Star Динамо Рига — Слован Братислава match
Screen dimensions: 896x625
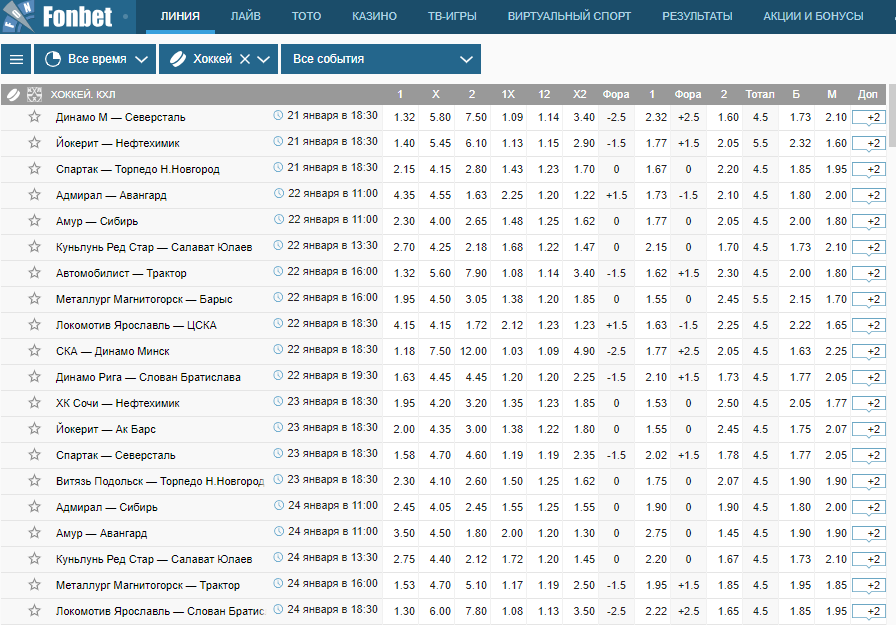(x=34, y=376)
